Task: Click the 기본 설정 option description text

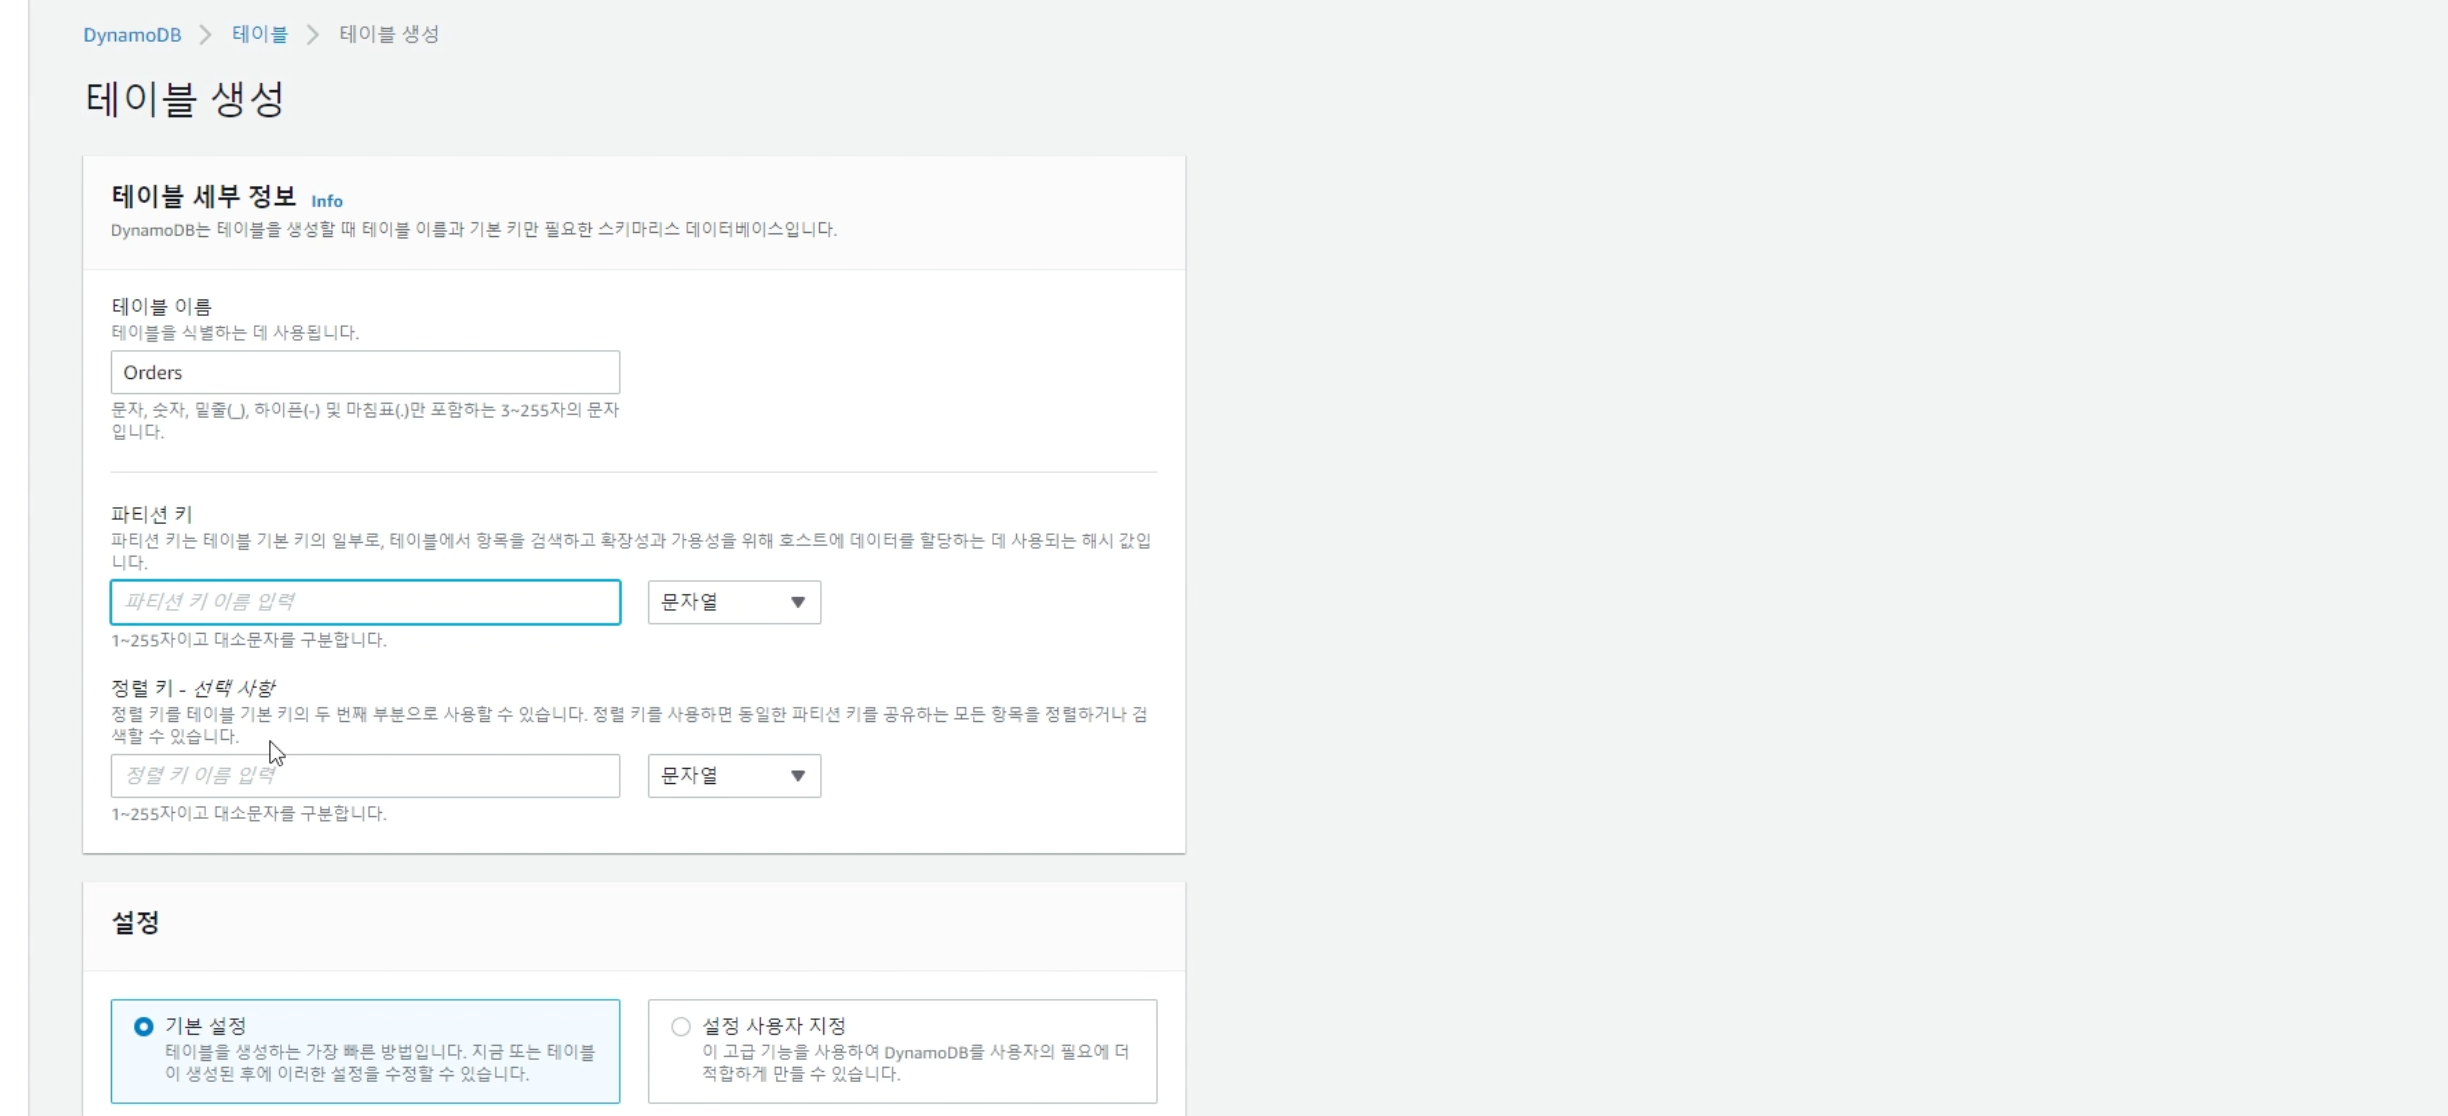Action: click(380, 1062)
